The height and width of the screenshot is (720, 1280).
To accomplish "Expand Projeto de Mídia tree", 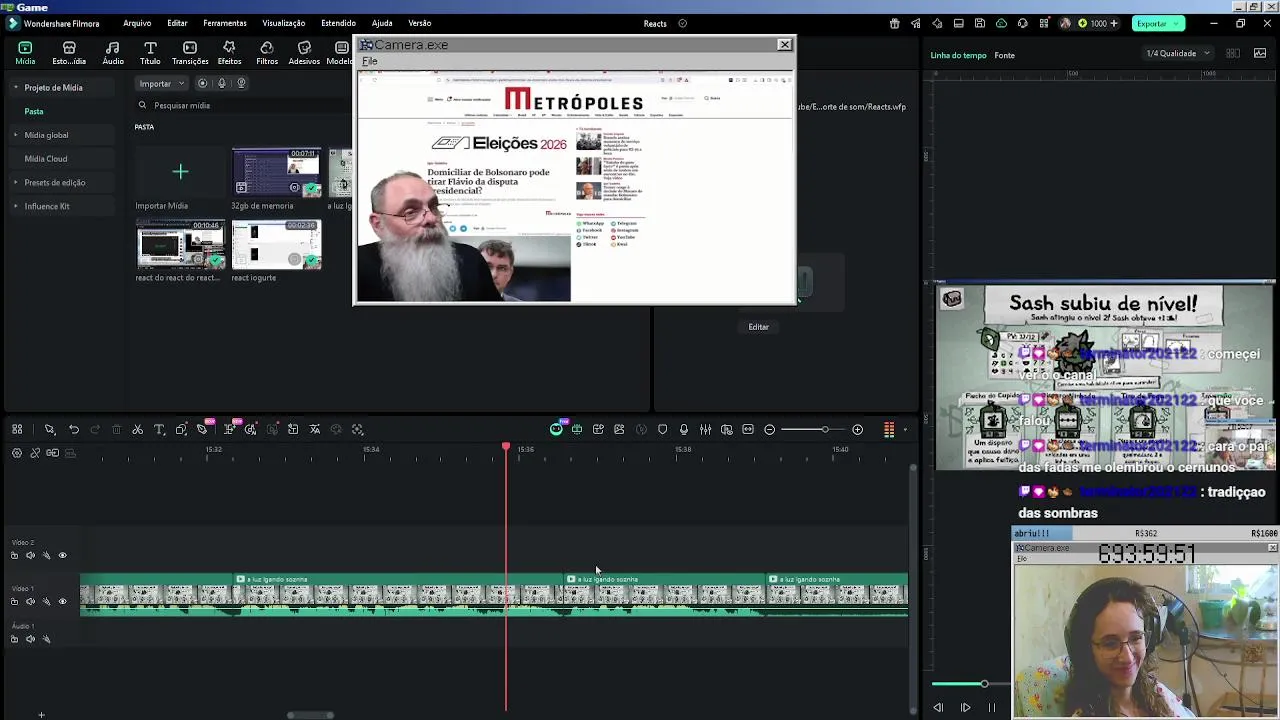I will pyautogui.click(x=15, y=87).
